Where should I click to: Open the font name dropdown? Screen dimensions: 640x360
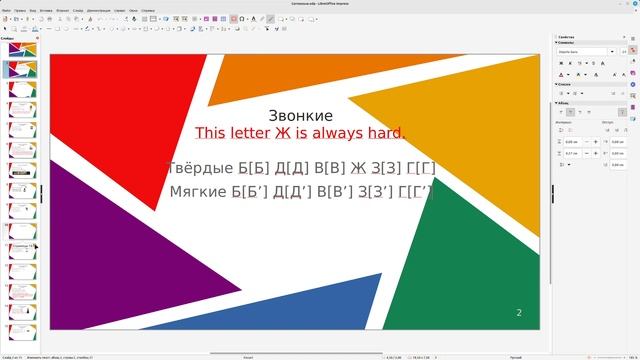point(612,52)
